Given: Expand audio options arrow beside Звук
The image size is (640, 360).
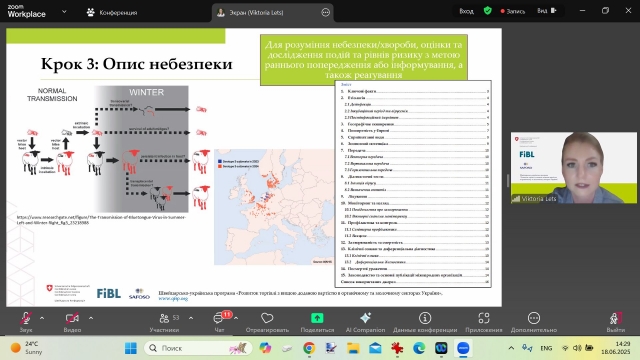Looking at the screenshot, I should point(42,318).
